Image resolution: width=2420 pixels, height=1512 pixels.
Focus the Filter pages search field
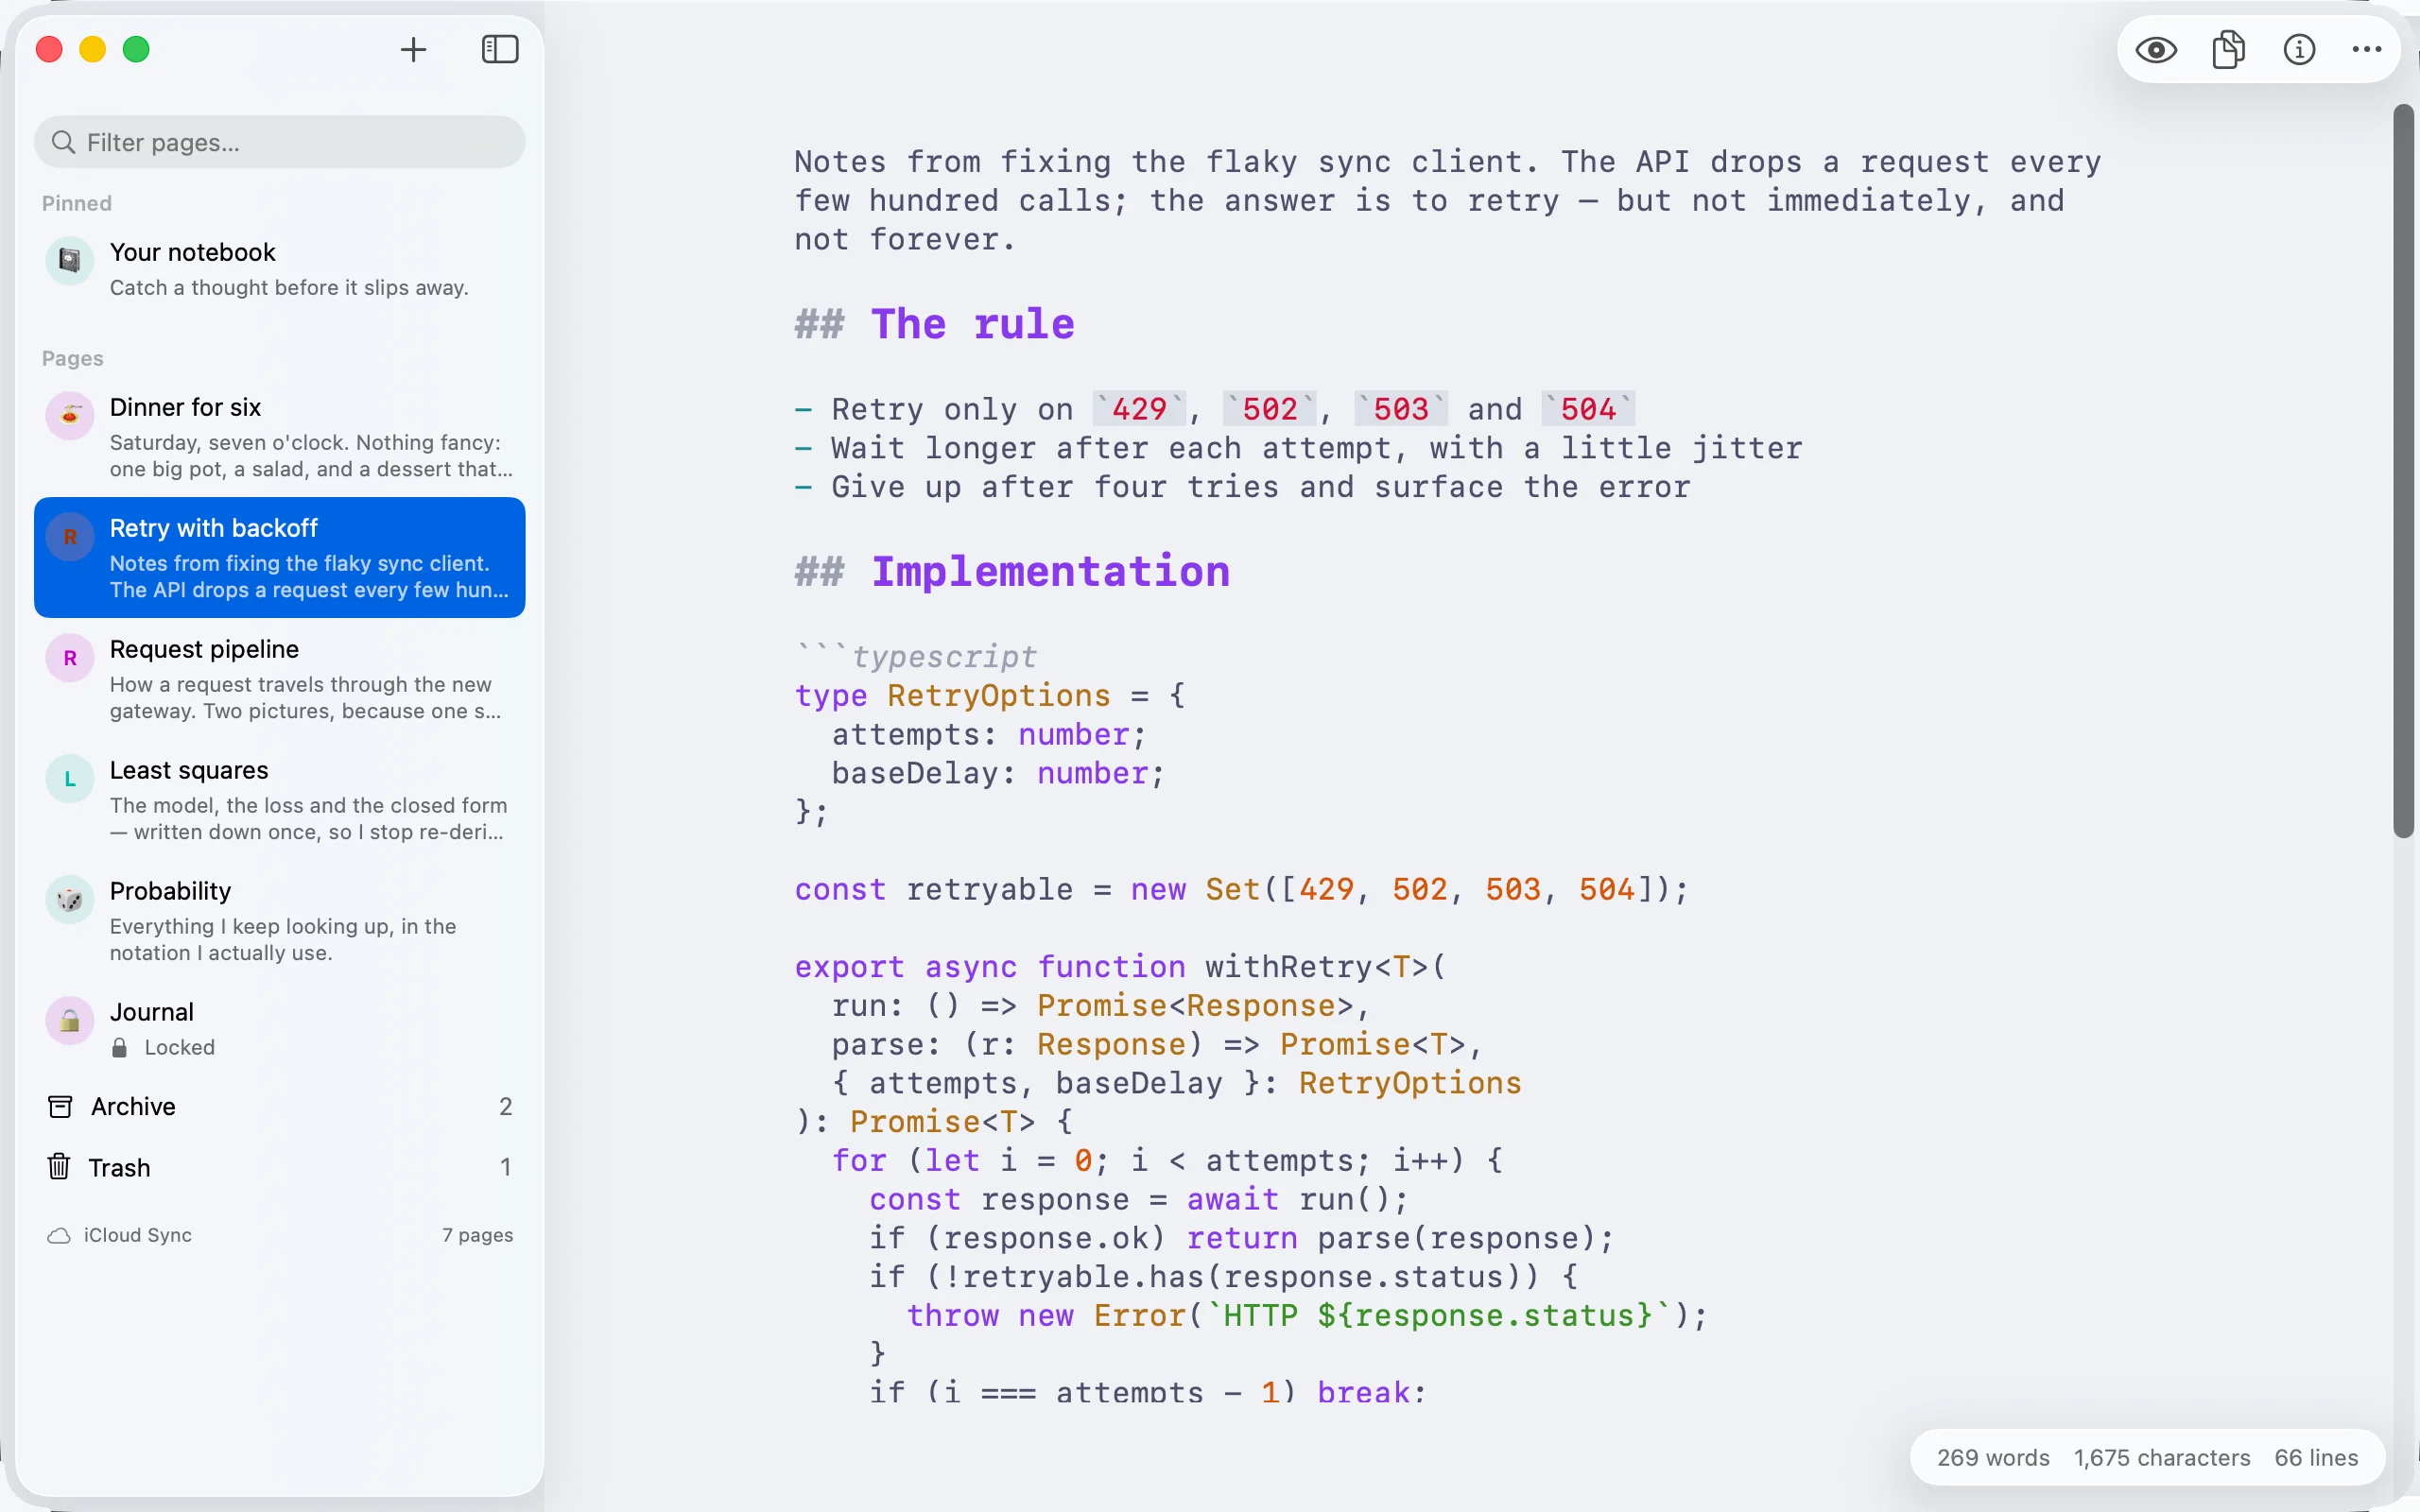(x=279, y=142)
